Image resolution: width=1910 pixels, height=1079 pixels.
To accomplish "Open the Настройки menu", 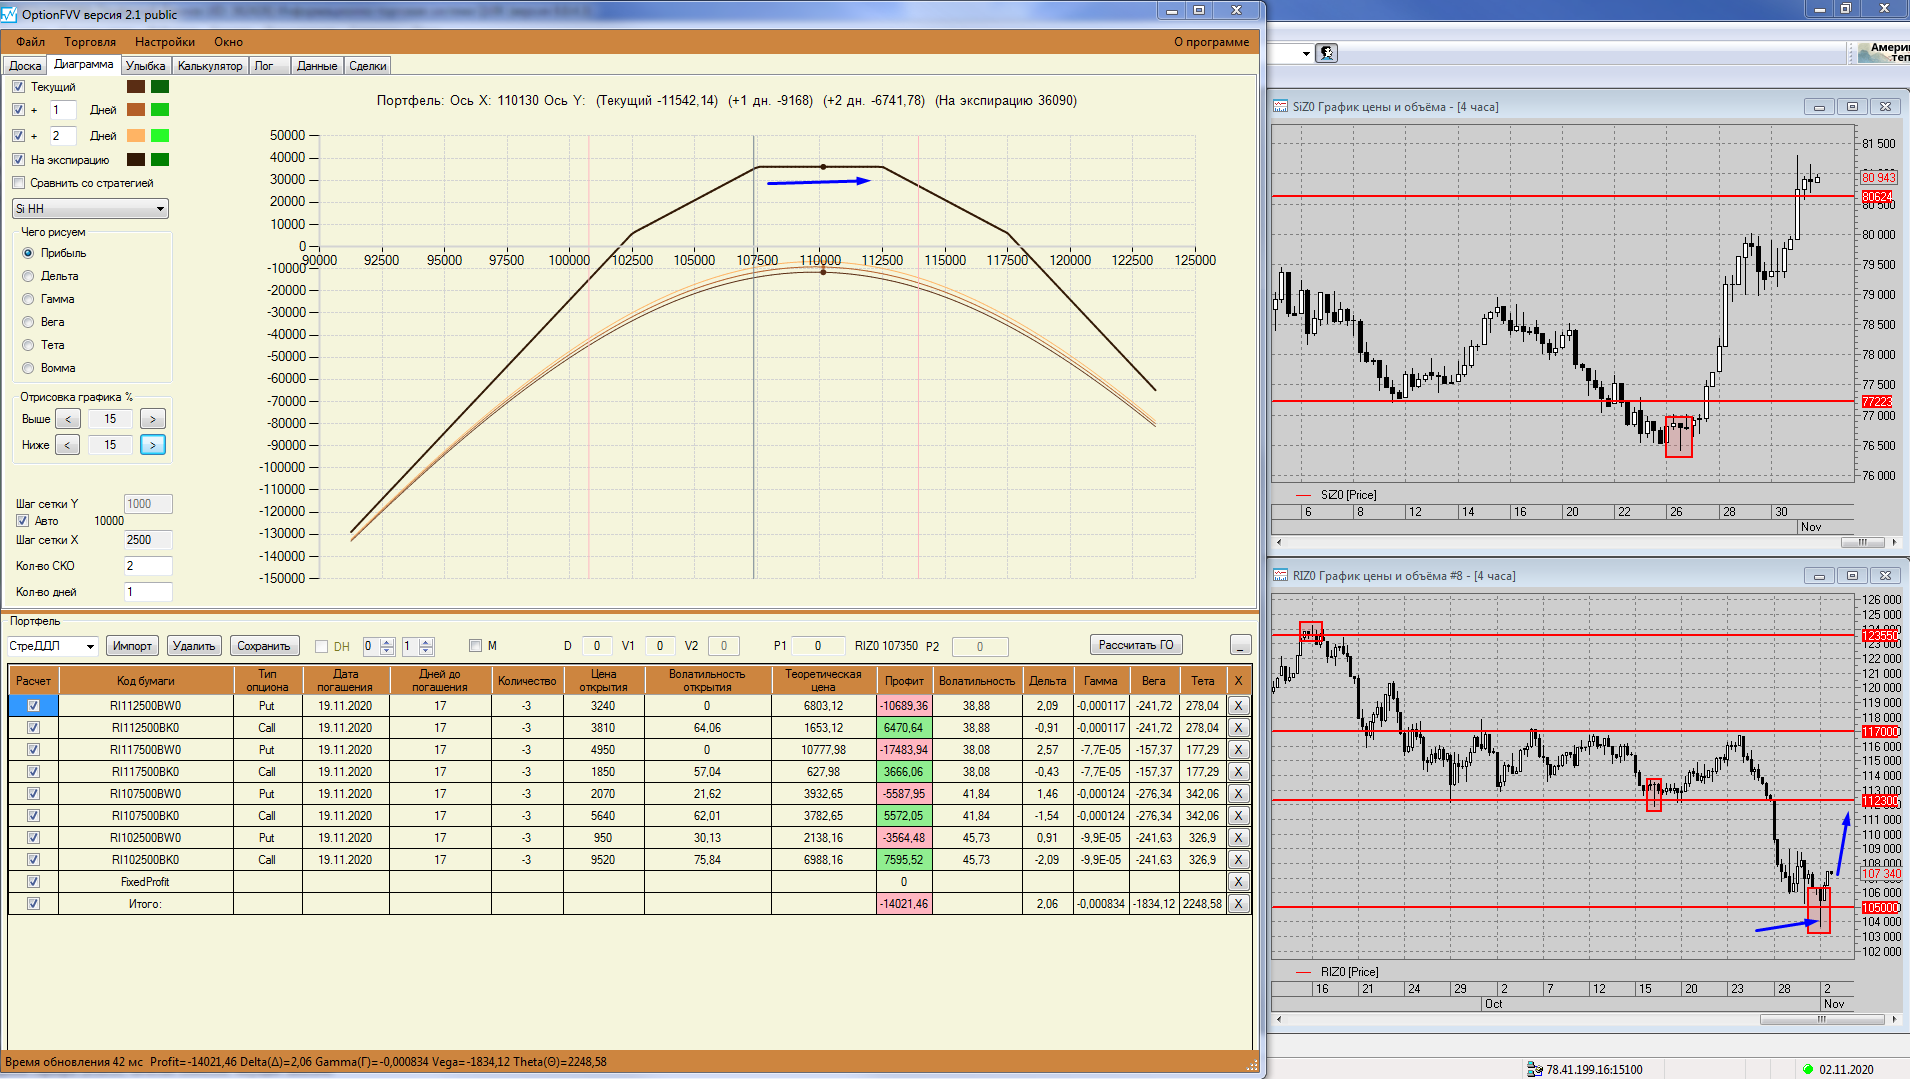I will pos(165,42).
